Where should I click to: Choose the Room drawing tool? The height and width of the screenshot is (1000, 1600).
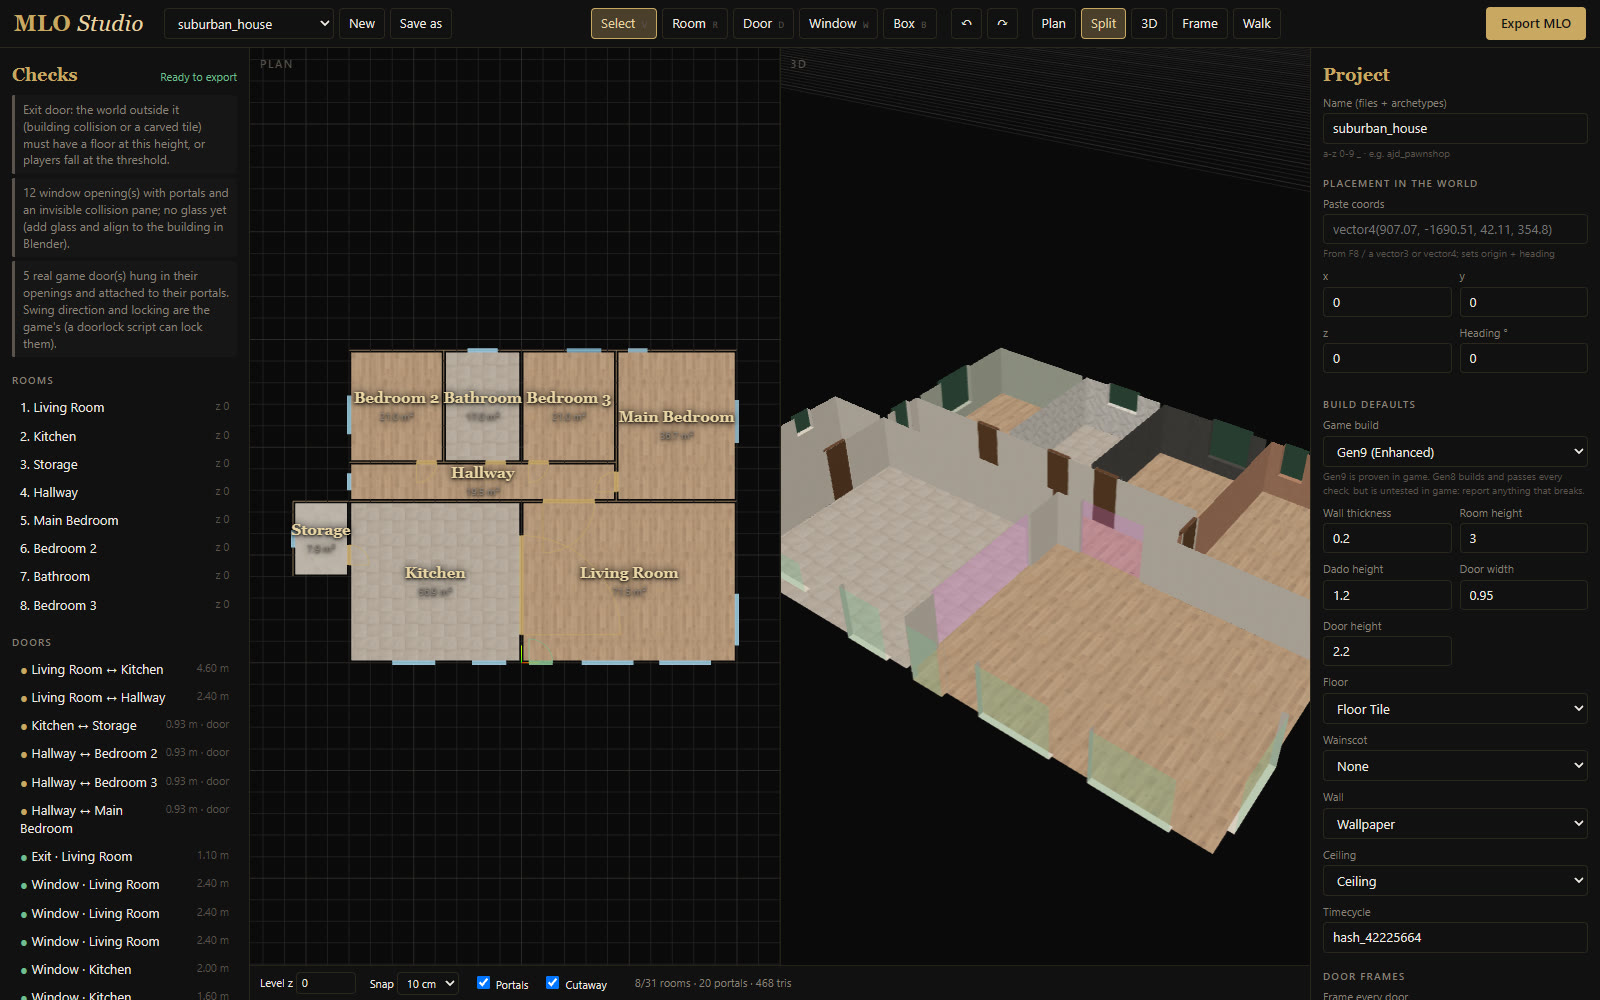click(x=694, y=23)
